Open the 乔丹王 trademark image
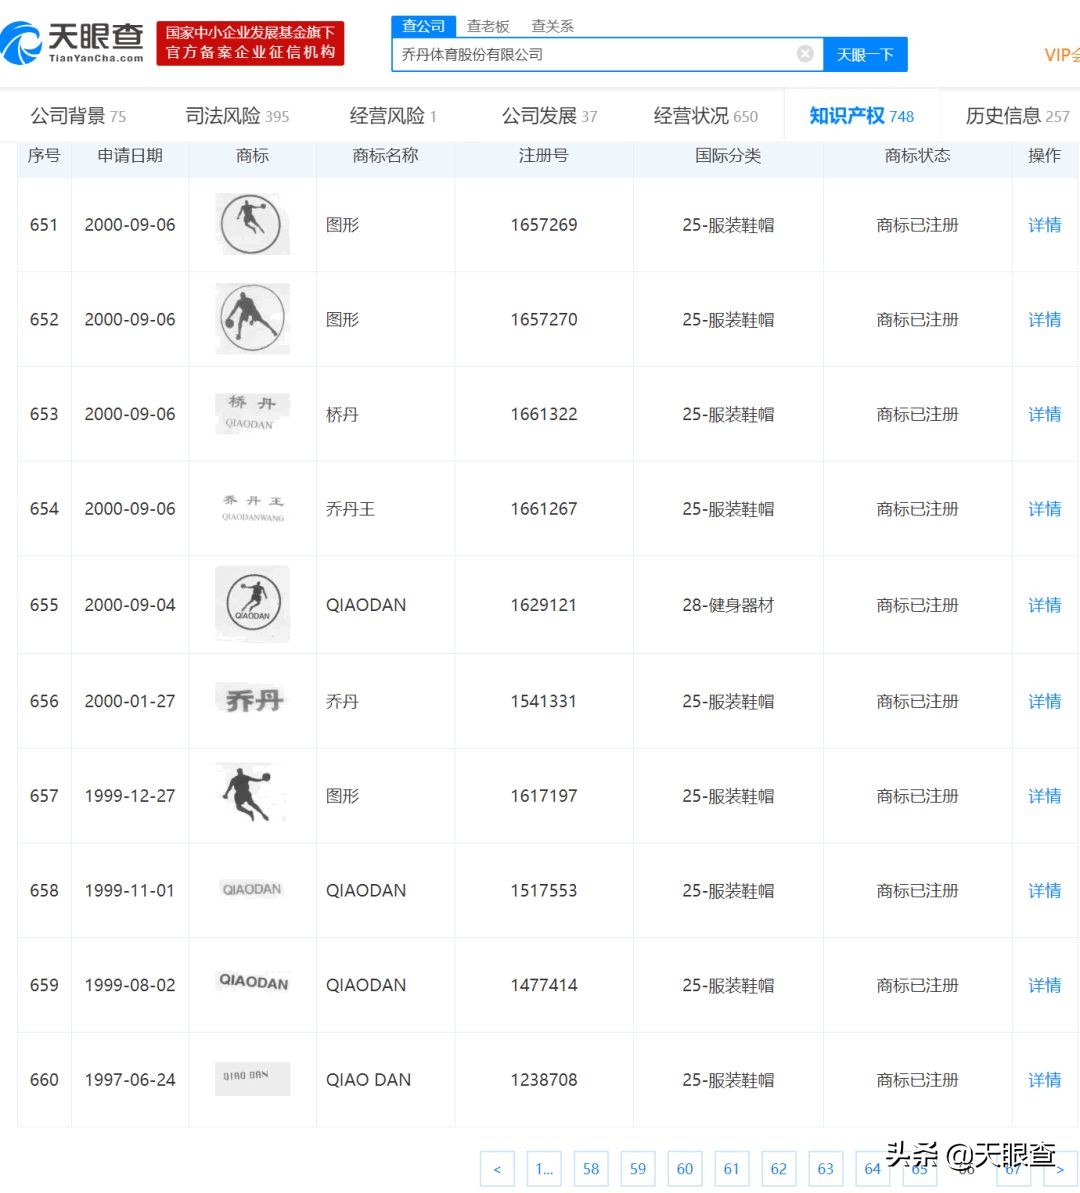The height and width of the screenshot is (1193, 1080). [x=252, y=508]
